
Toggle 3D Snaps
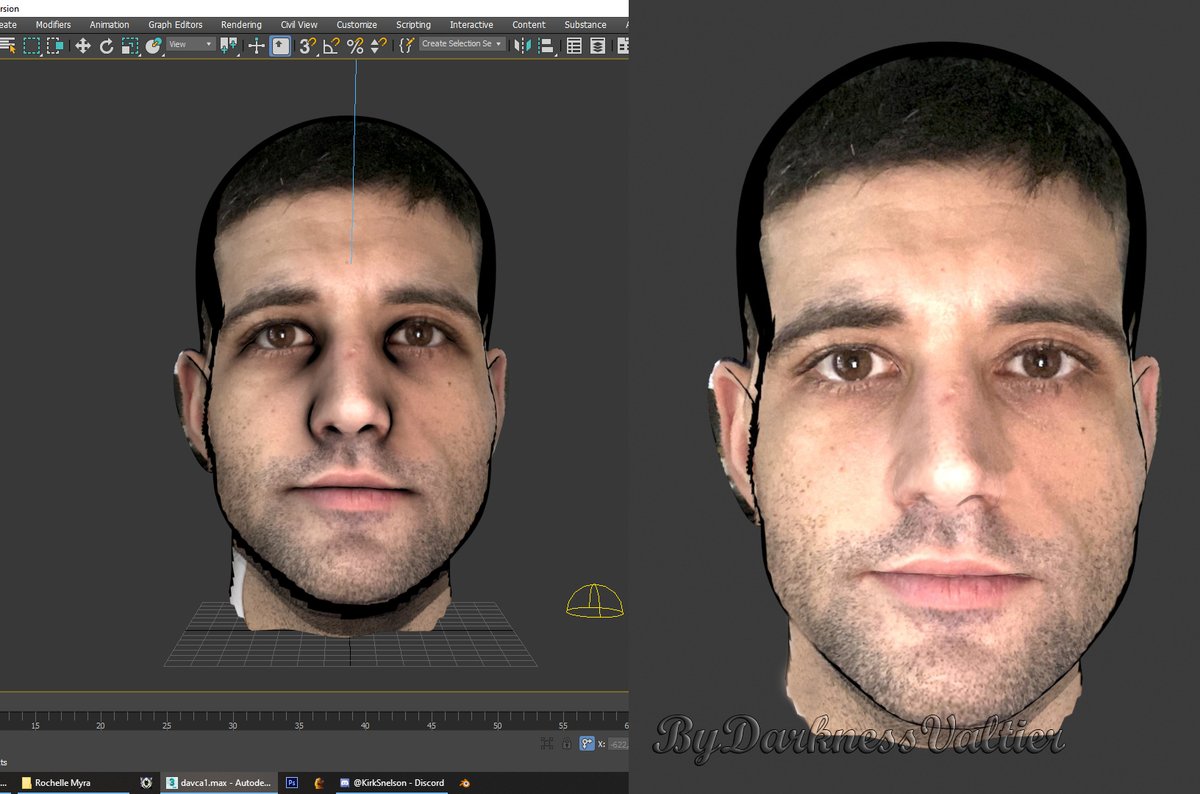[x=308, y=45]
